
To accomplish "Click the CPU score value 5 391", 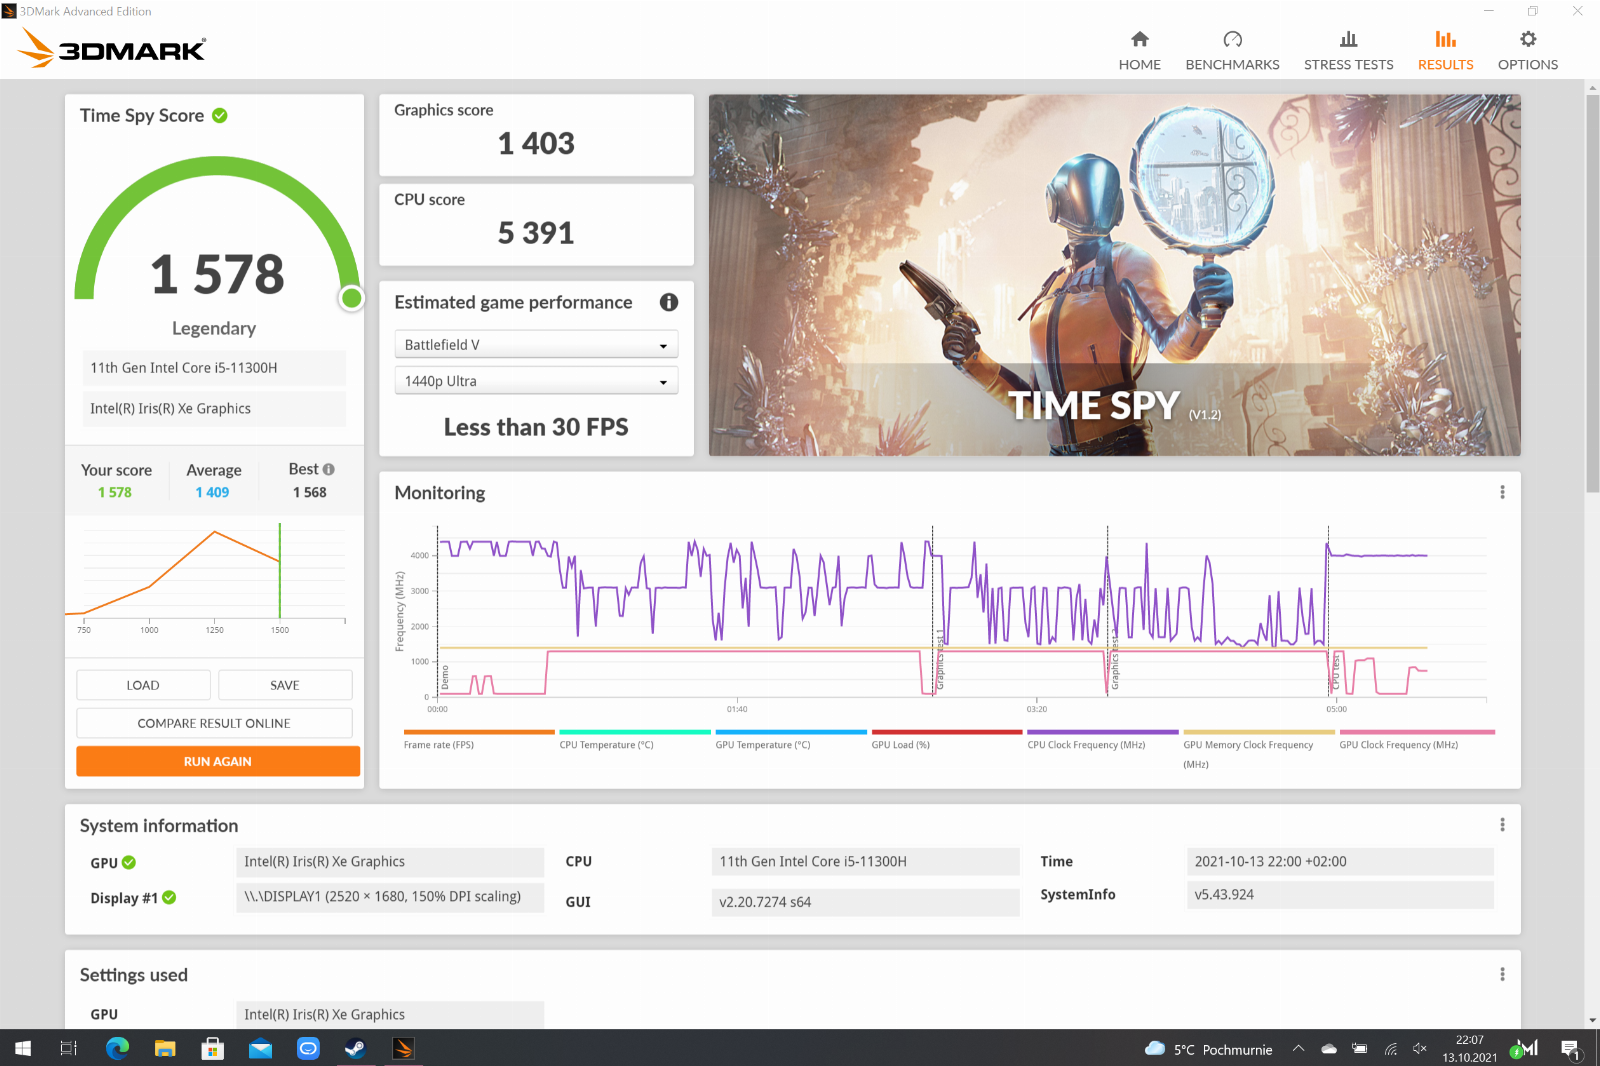I will 536,234.
